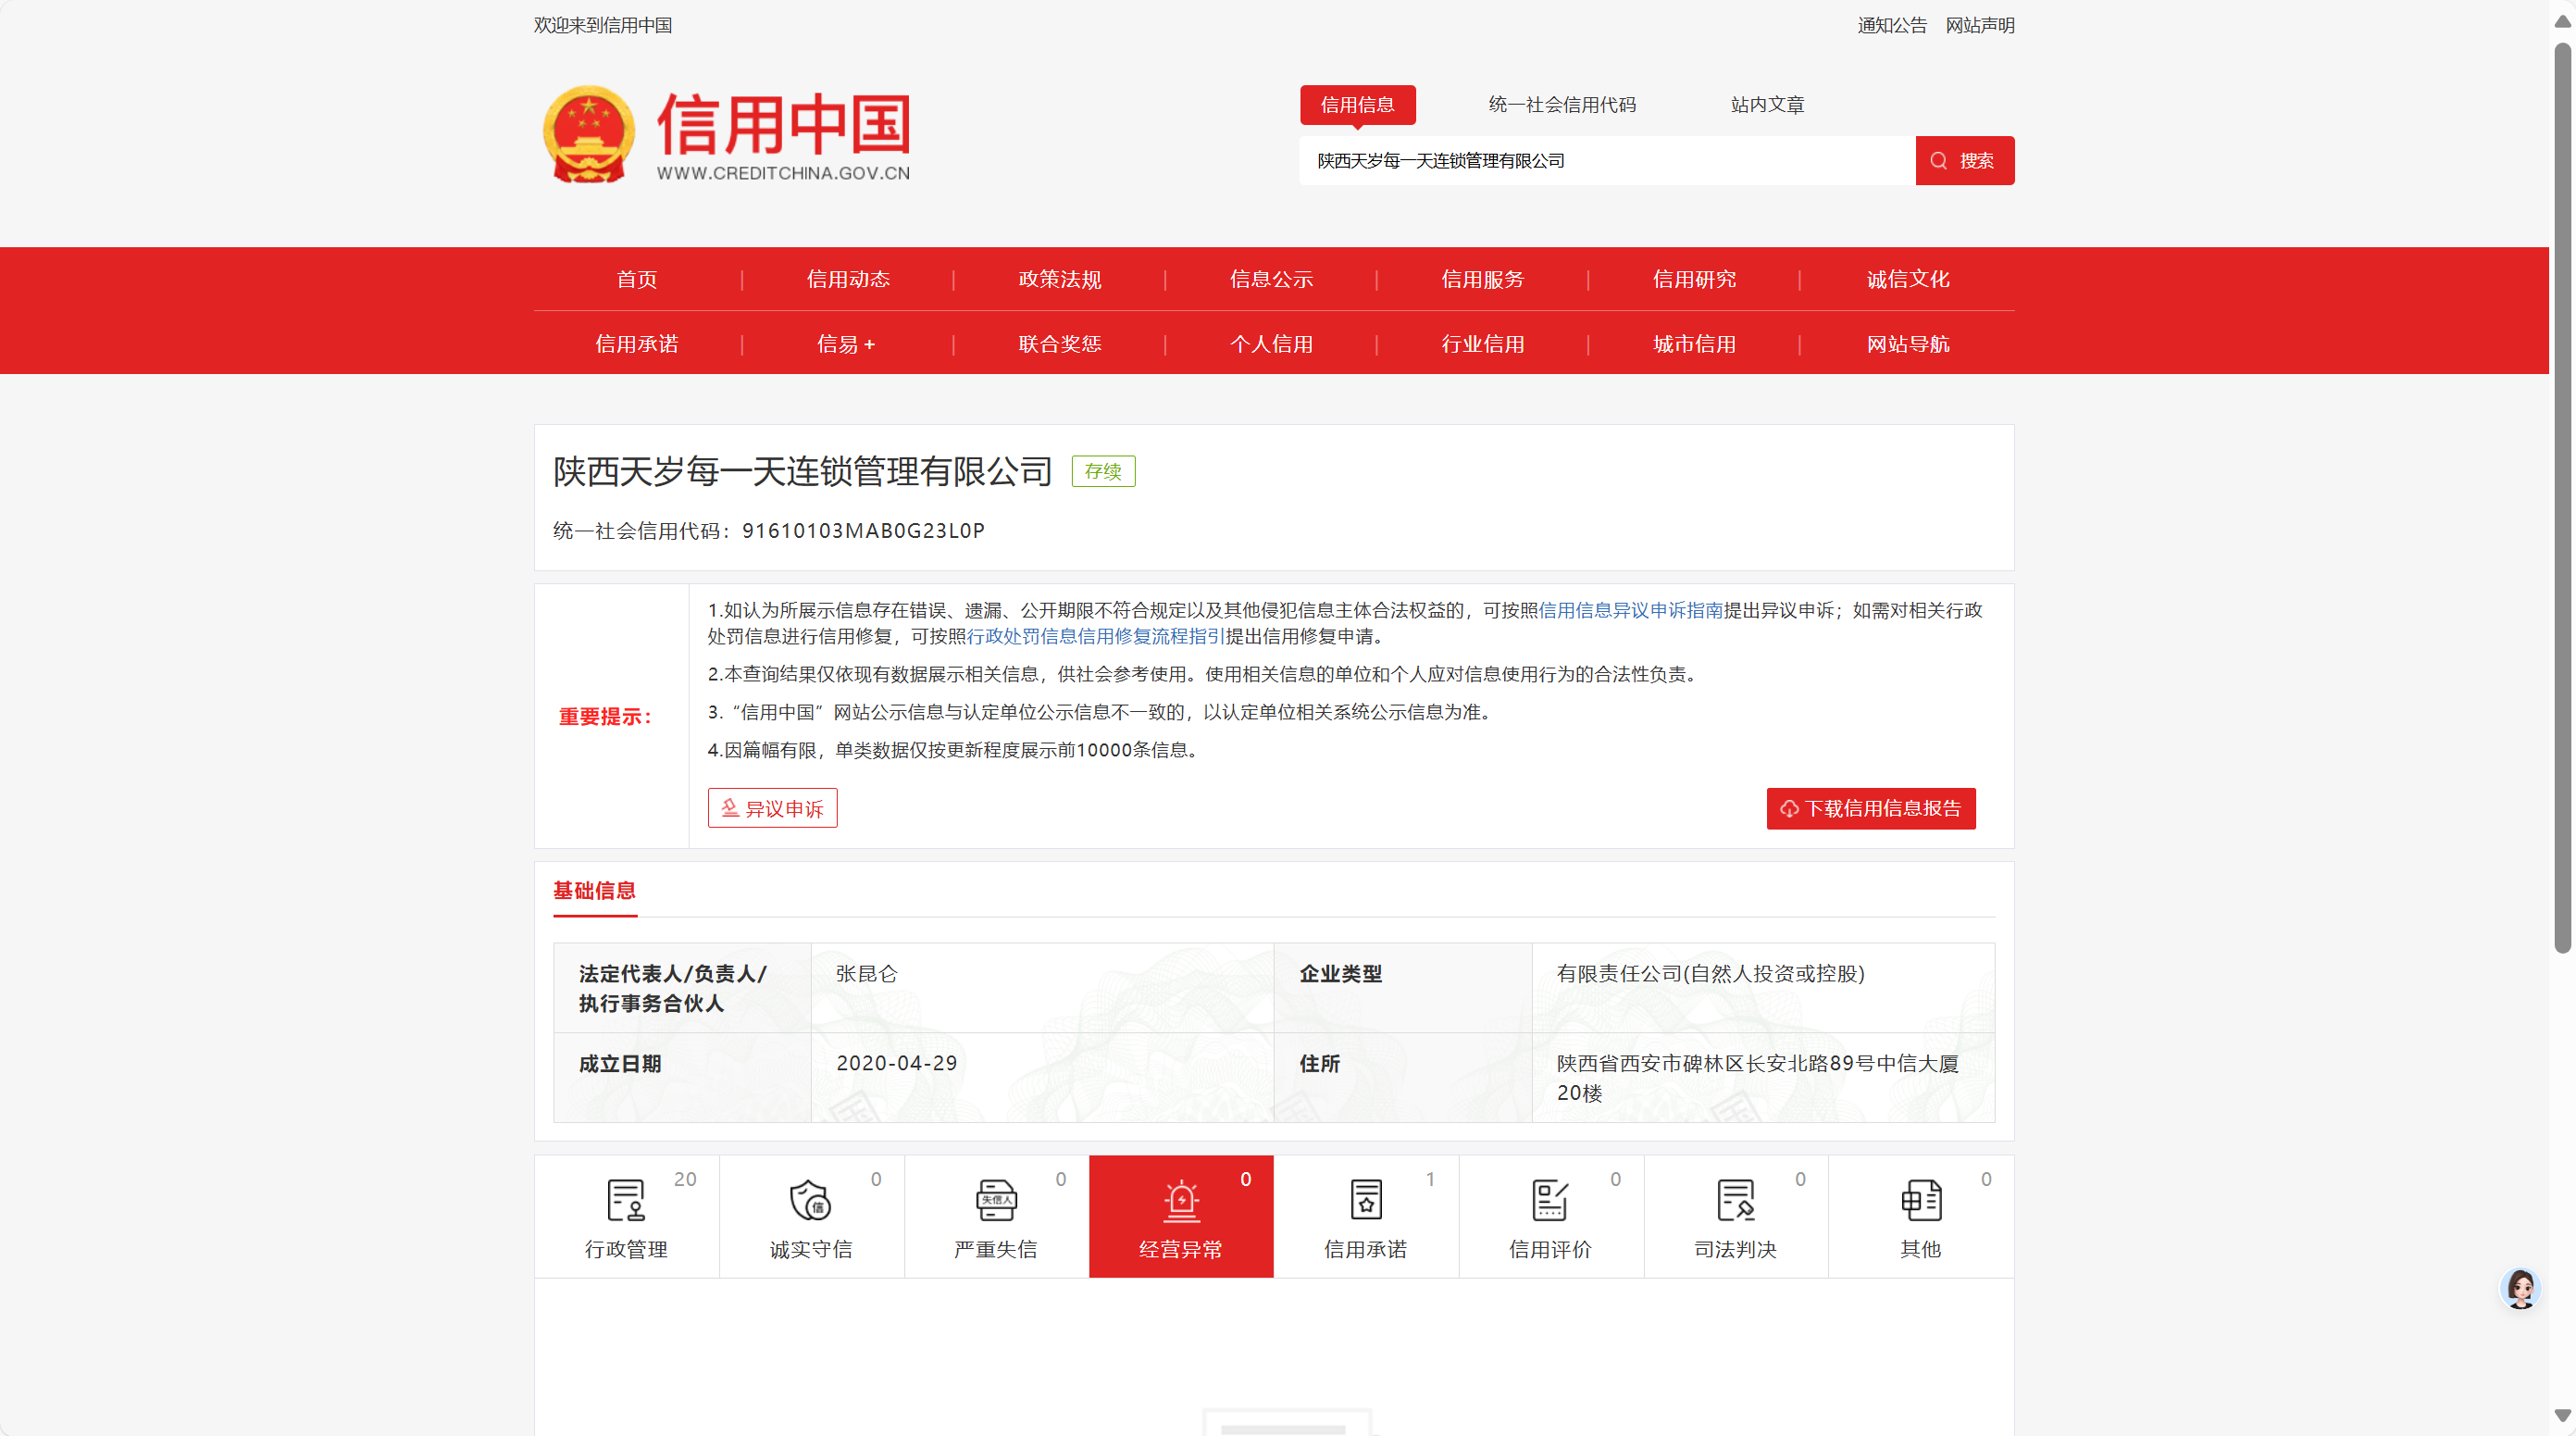This screenshot has height=1436, width=2576.
Task: Click 欢迎来到信用中国 greeting text
Action: click(602, 25)
